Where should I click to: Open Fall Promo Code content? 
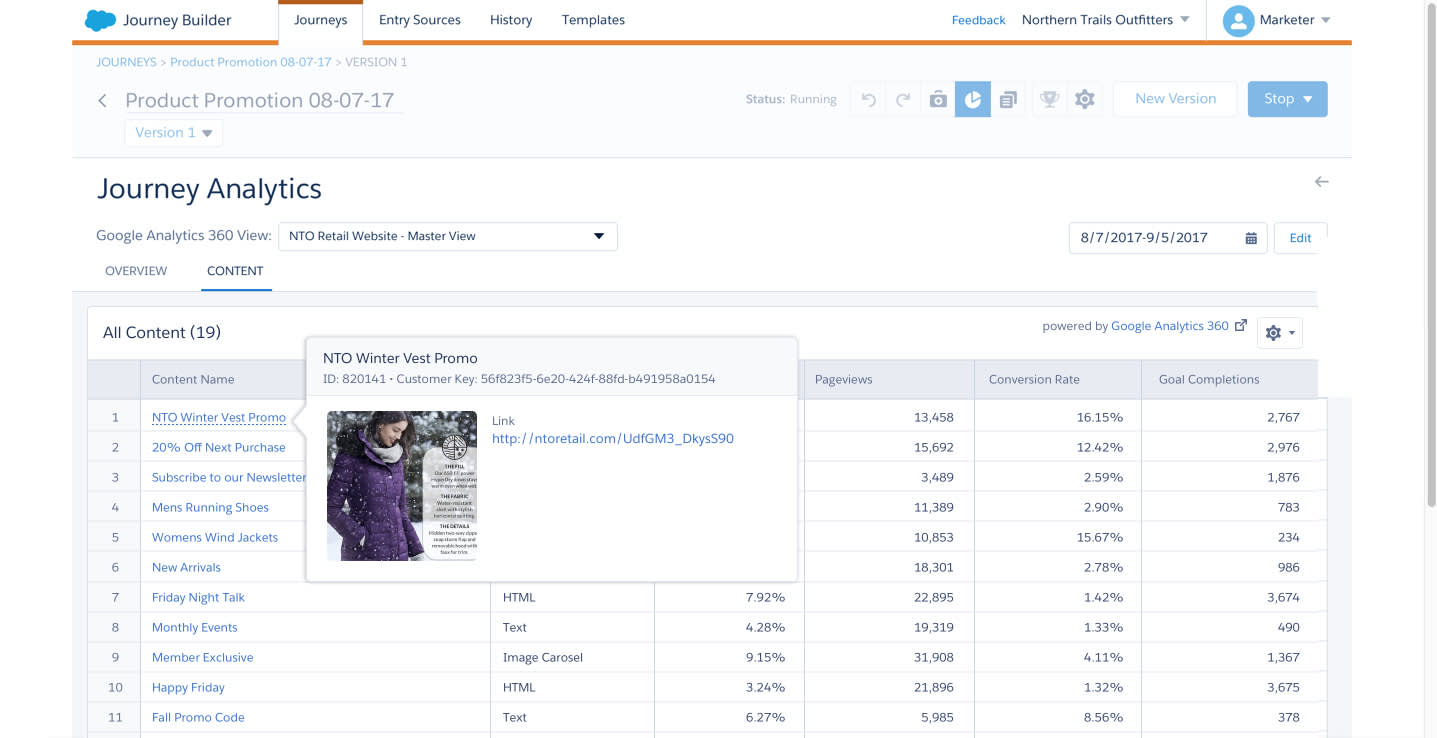198,717
